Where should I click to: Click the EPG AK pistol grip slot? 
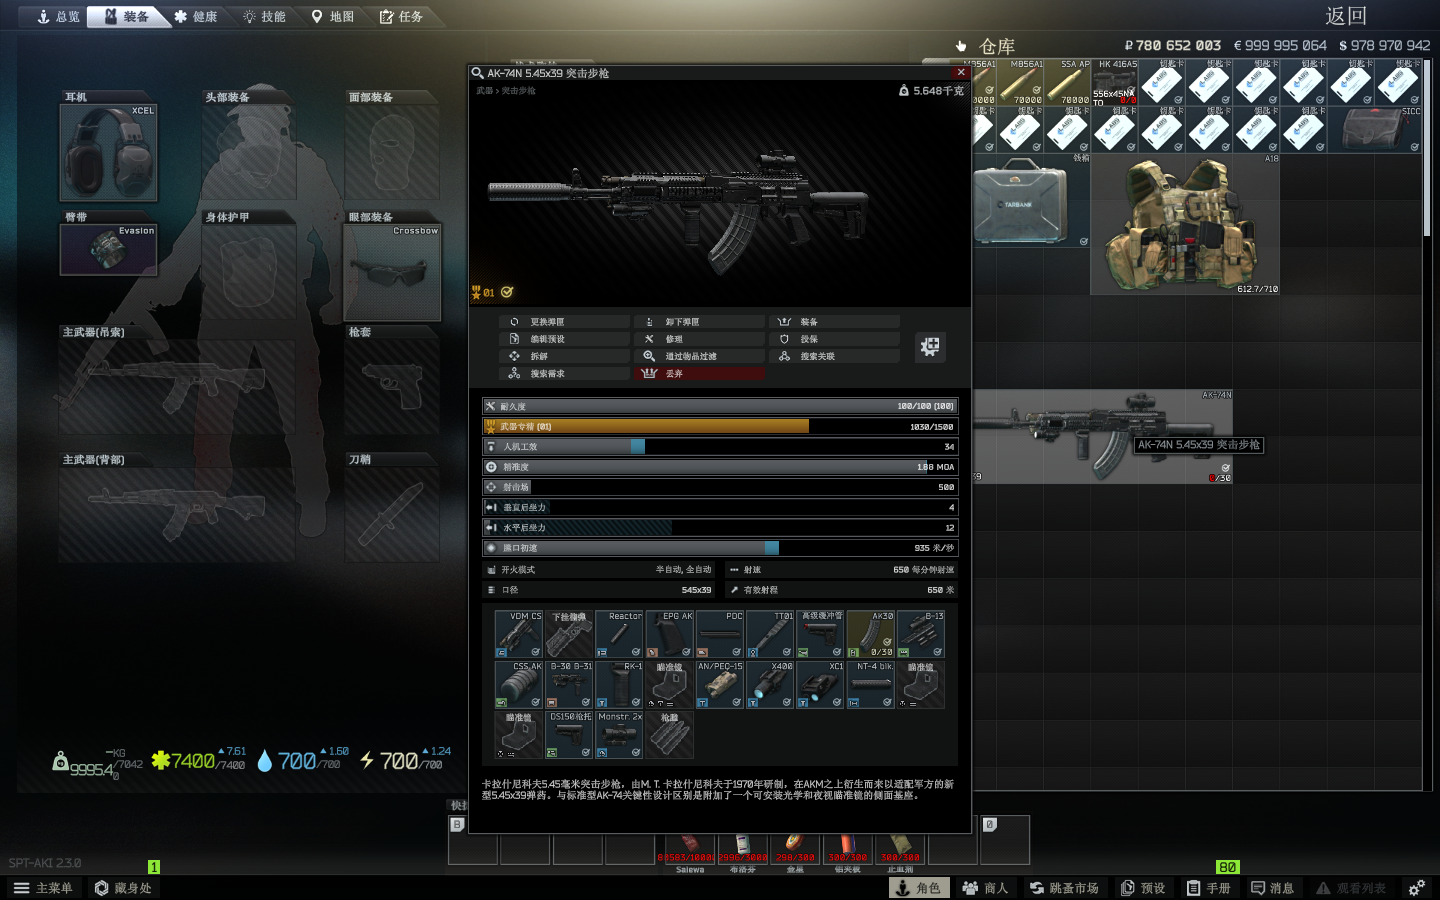(669, 634)
